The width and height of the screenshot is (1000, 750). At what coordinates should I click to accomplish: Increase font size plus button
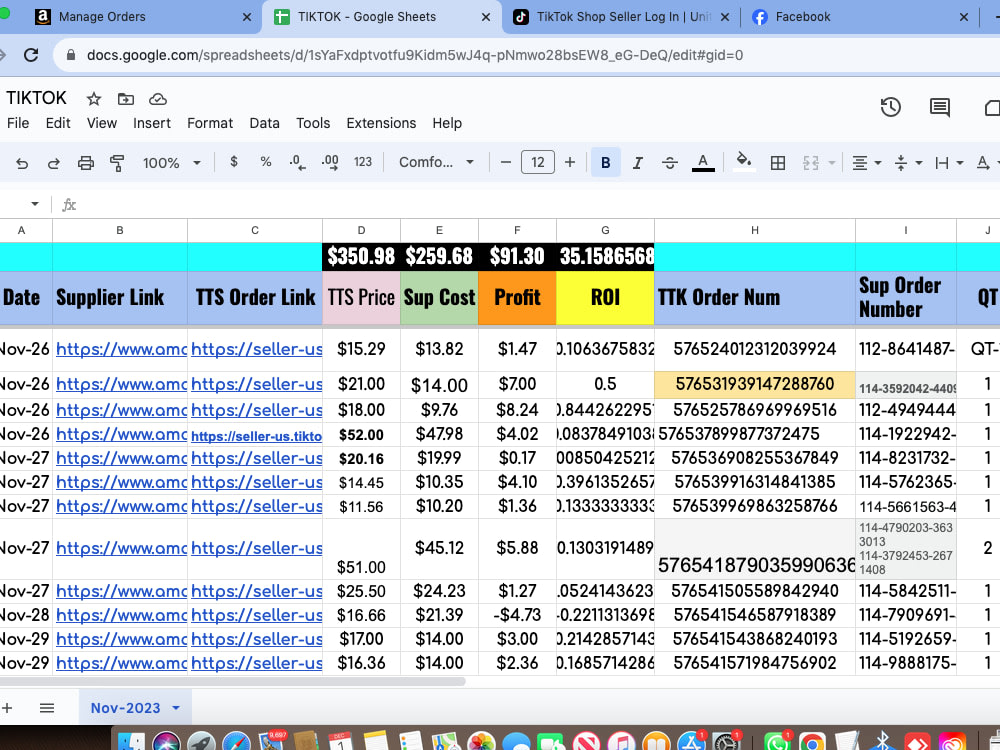(570, 162)
